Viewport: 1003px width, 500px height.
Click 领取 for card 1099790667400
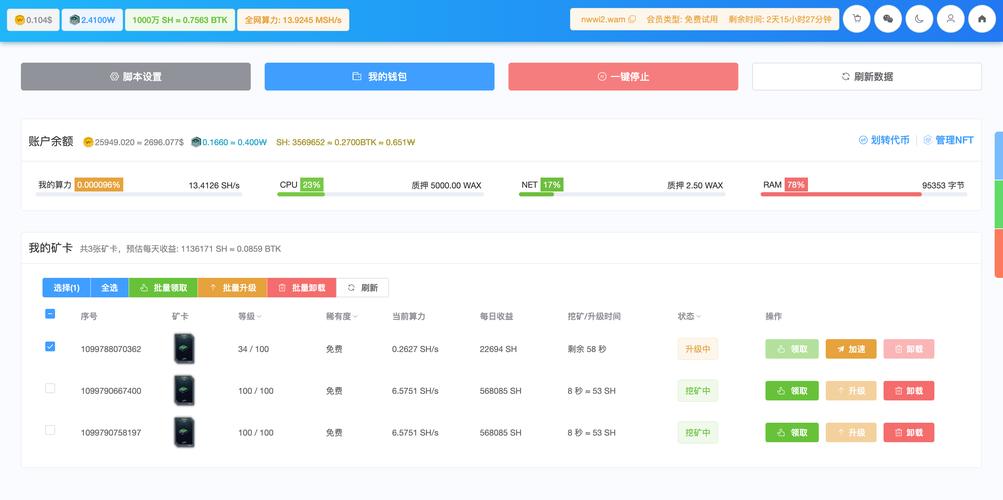click(x=792, y=391)
